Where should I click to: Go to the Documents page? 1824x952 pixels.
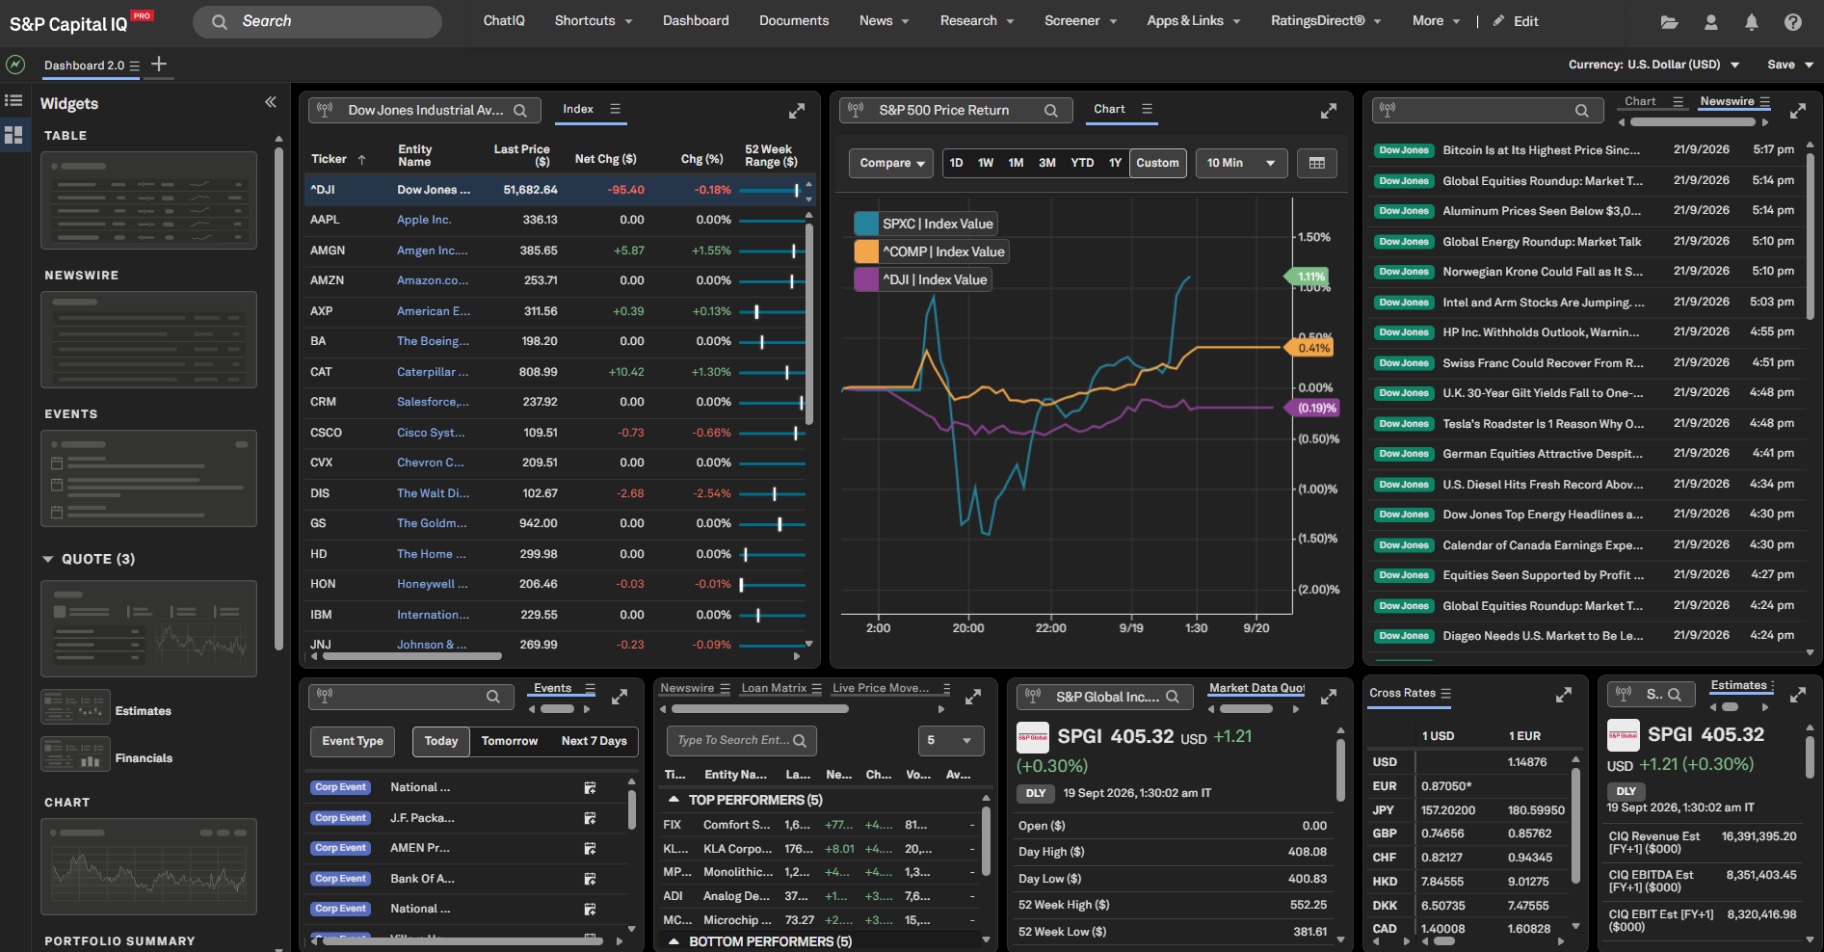click(794, 21)
